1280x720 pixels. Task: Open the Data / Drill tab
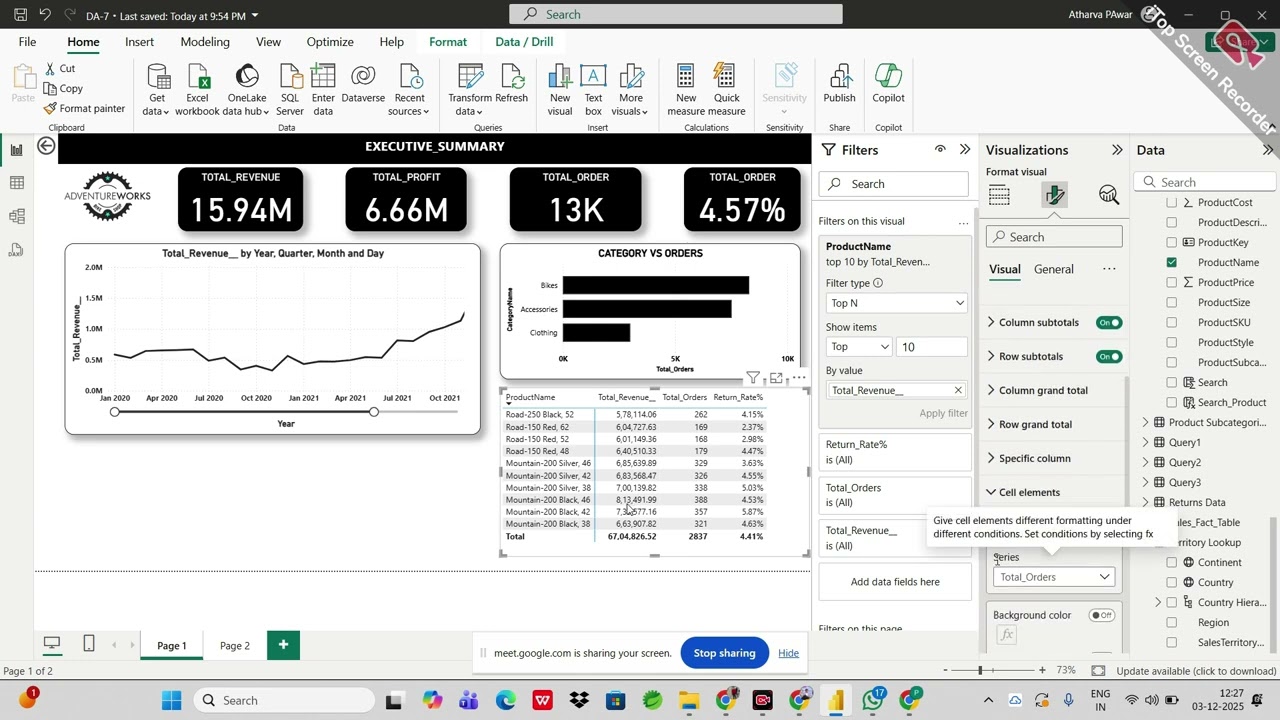[524, 42]
